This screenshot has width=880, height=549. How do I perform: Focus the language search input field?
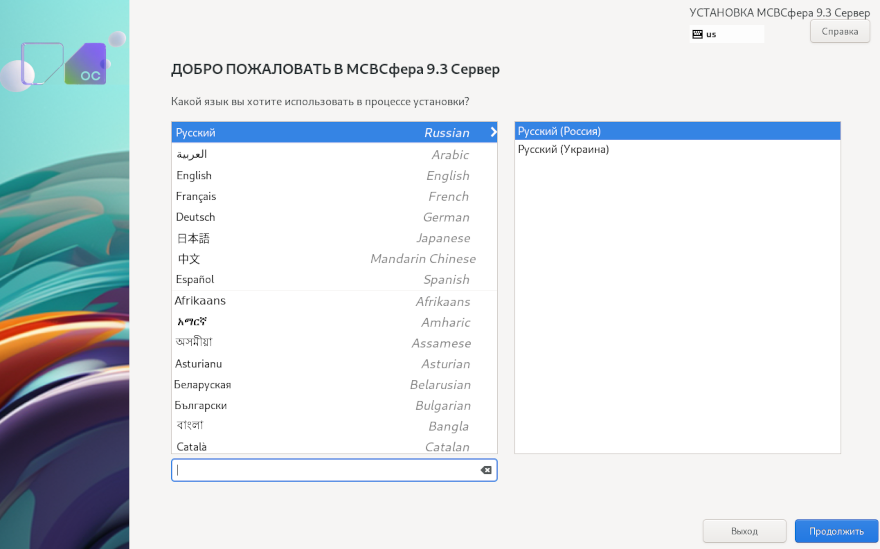click(334, 470)
